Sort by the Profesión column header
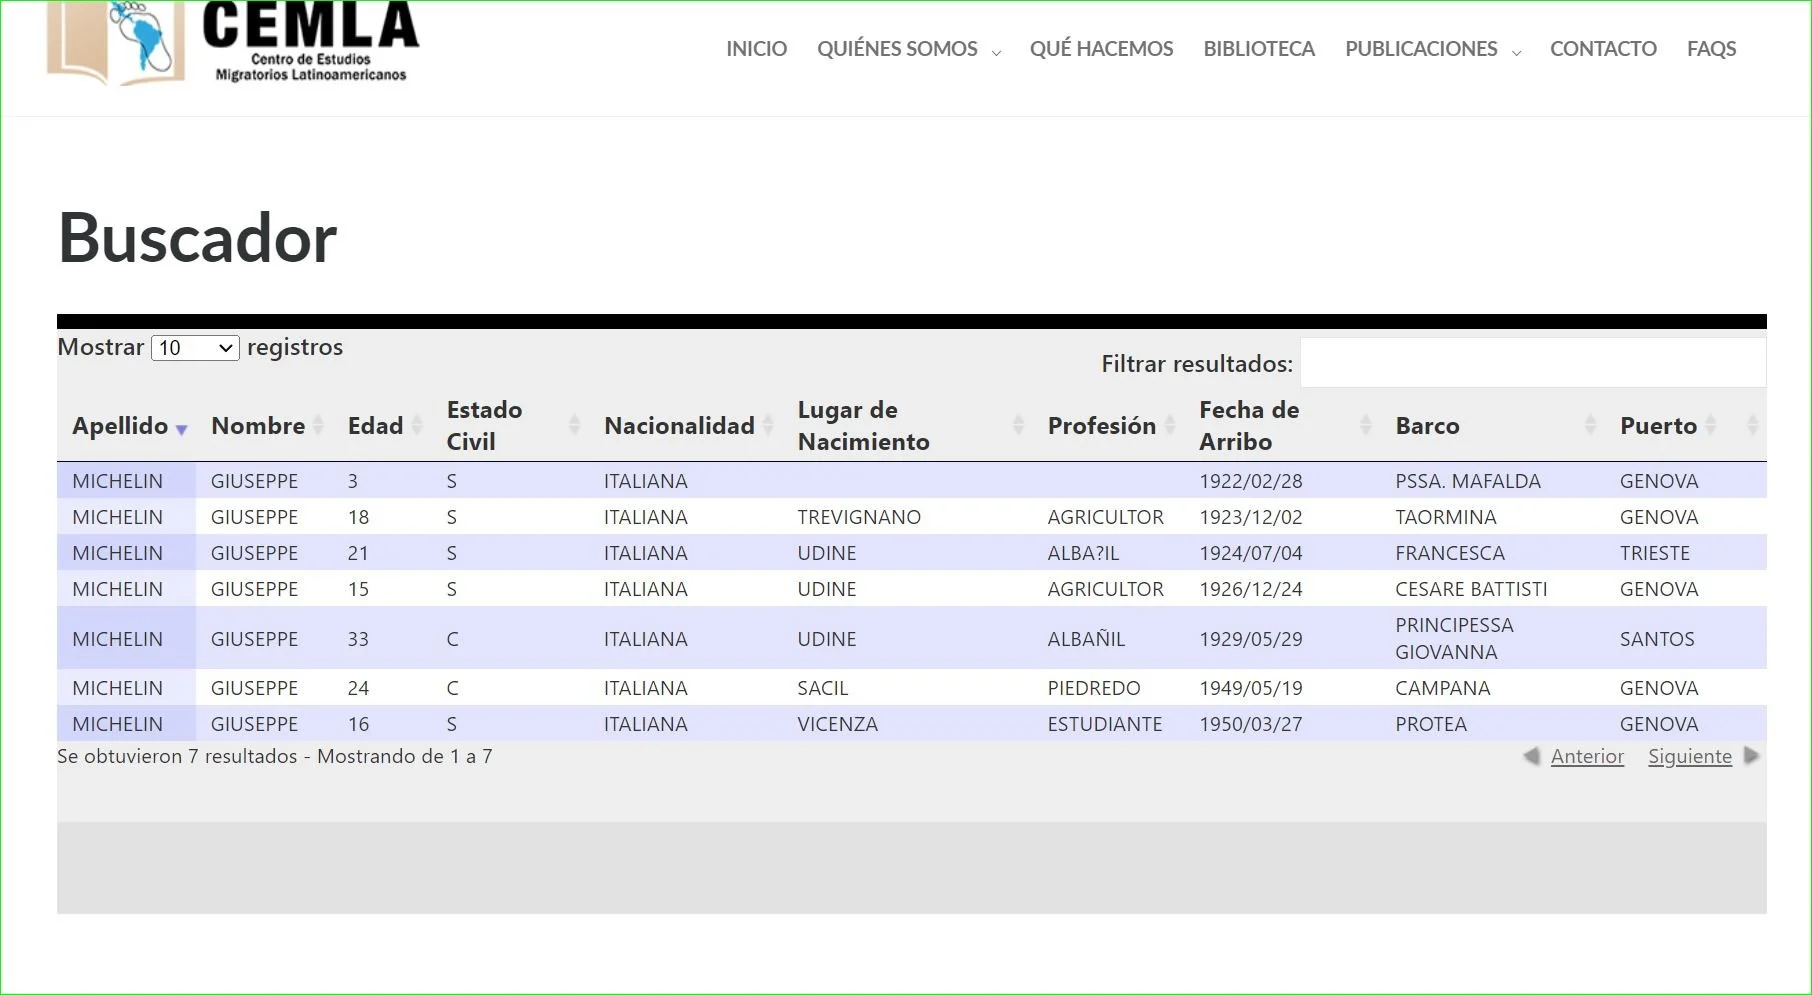This screenshot has width=1812, height=995. click(x=1101, y=426)
